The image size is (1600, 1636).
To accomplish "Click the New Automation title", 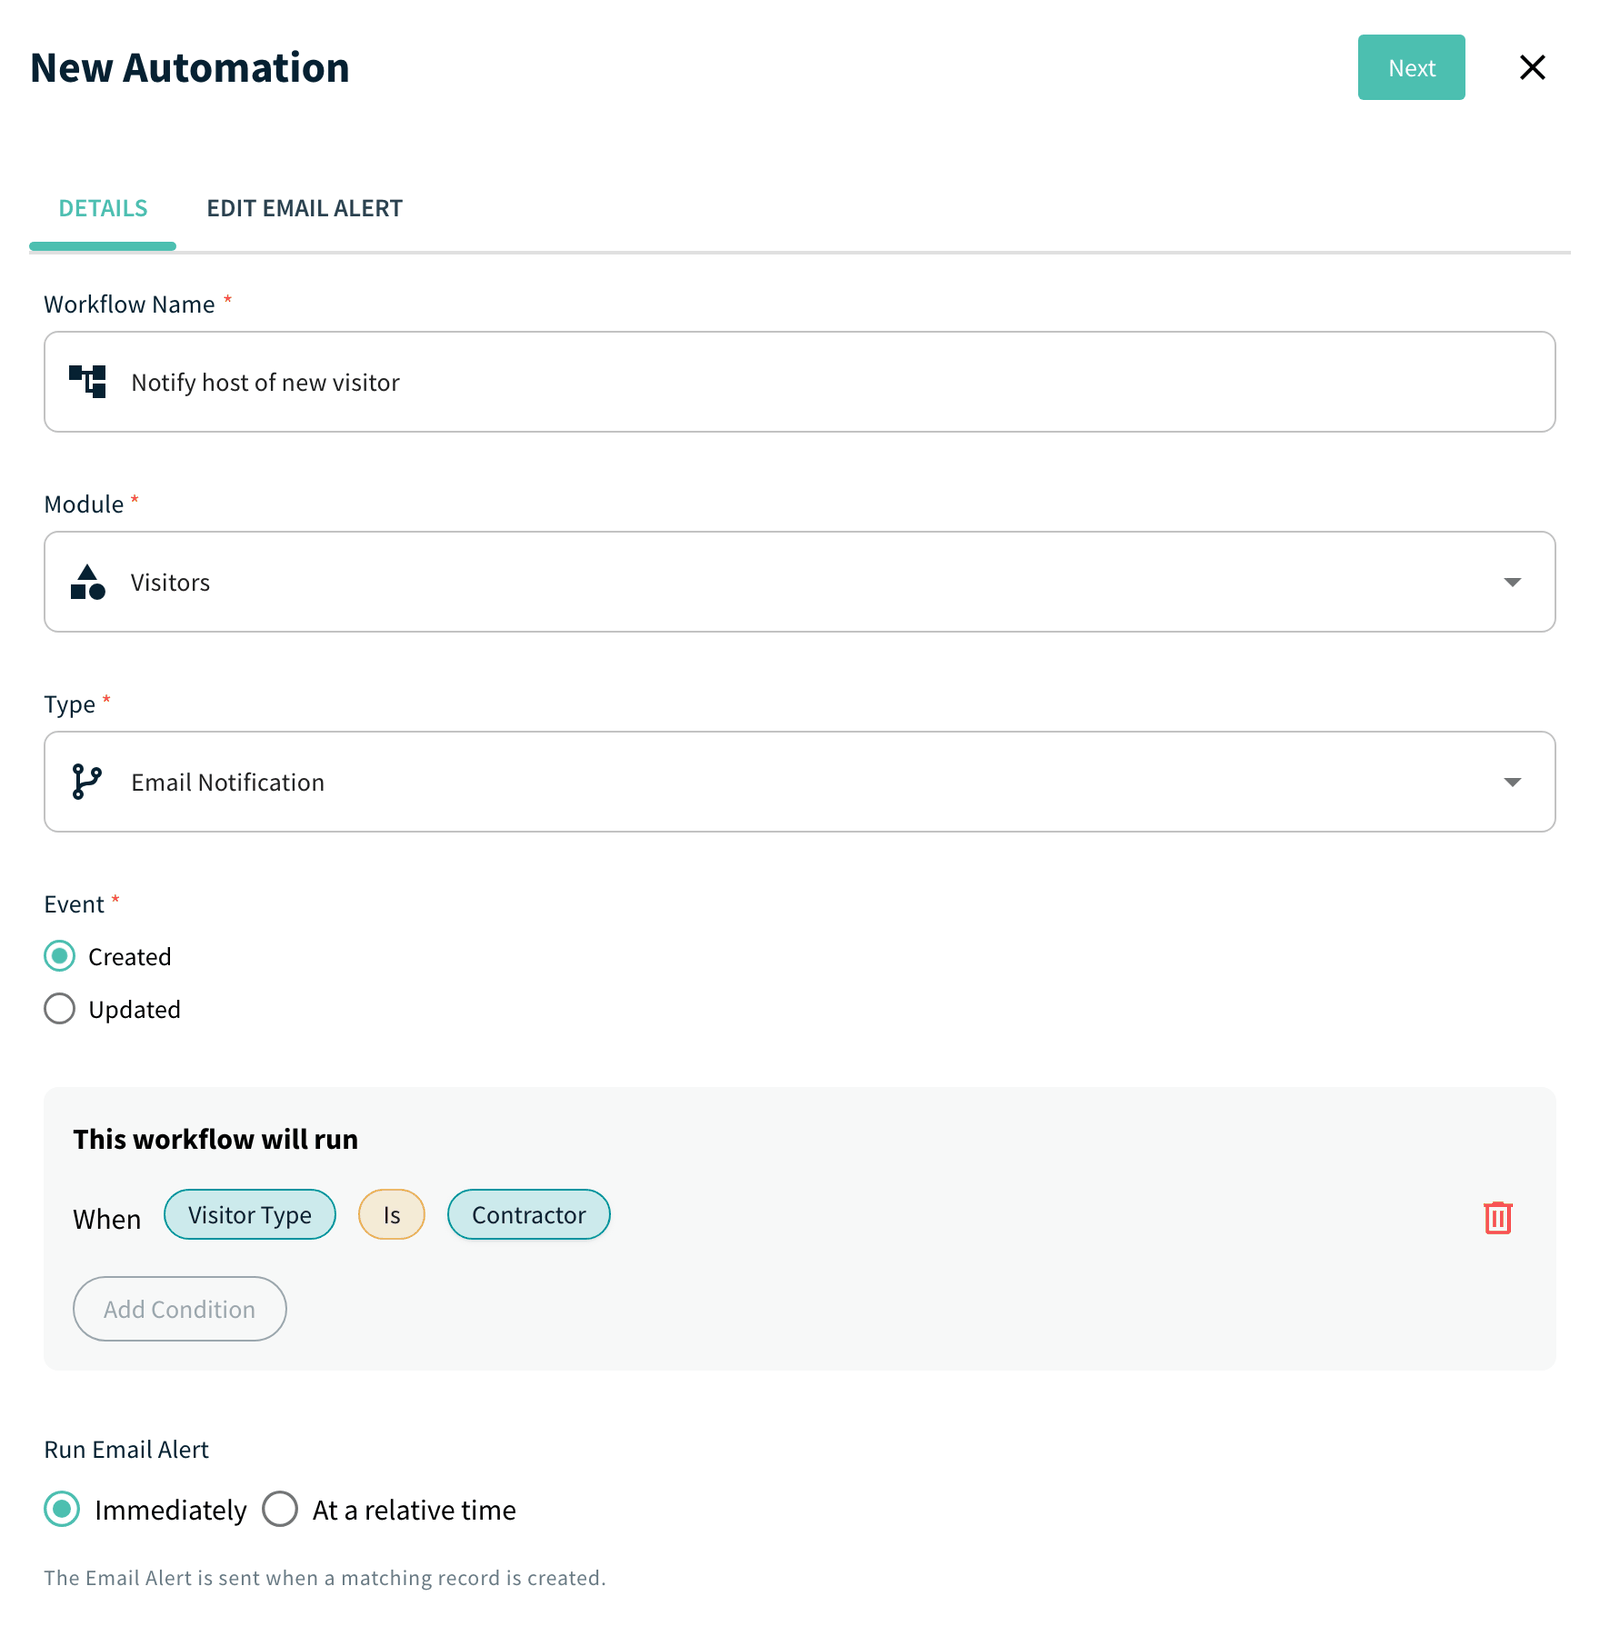I will coord(190,67).
